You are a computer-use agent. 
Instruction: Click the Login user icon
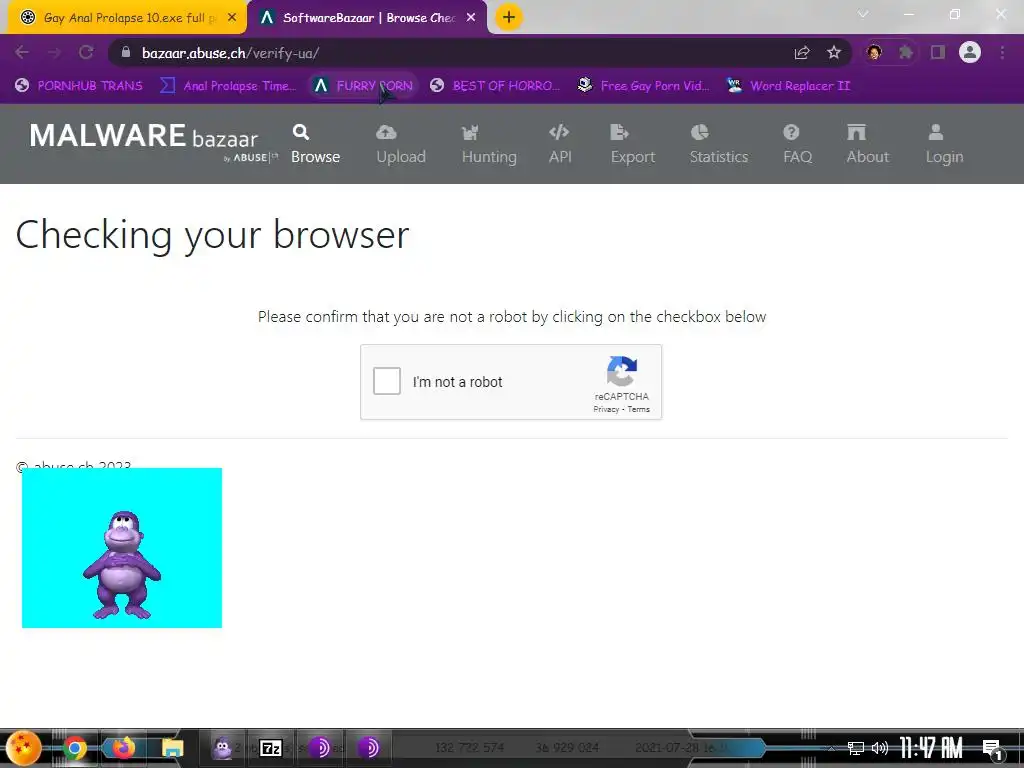(x=936, y=133)
